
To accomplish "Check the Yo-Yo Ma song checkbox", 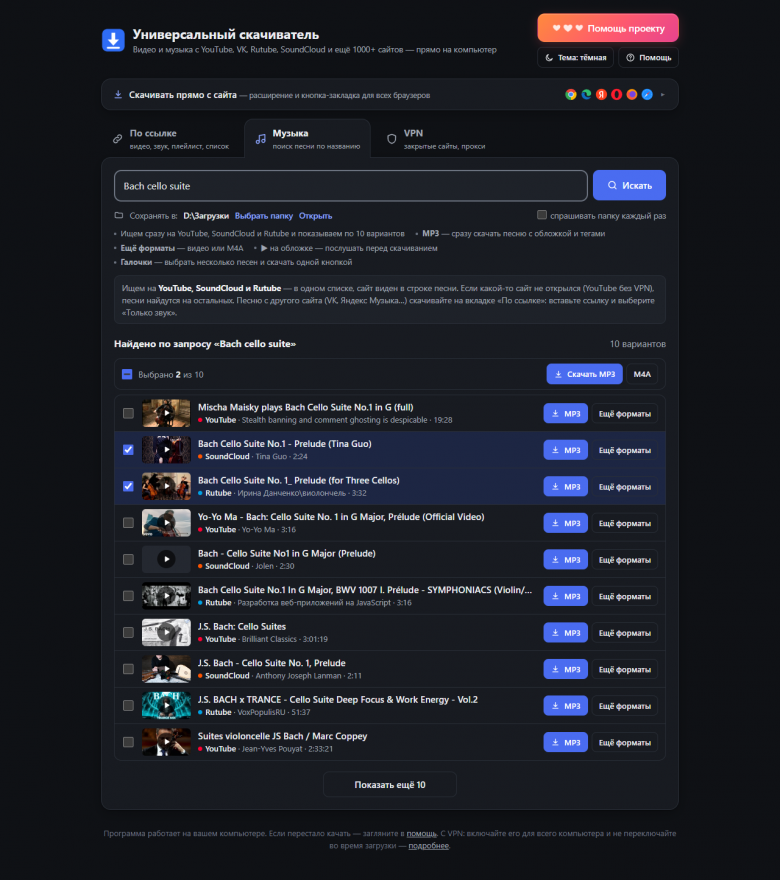I will [x=129, y=523].
